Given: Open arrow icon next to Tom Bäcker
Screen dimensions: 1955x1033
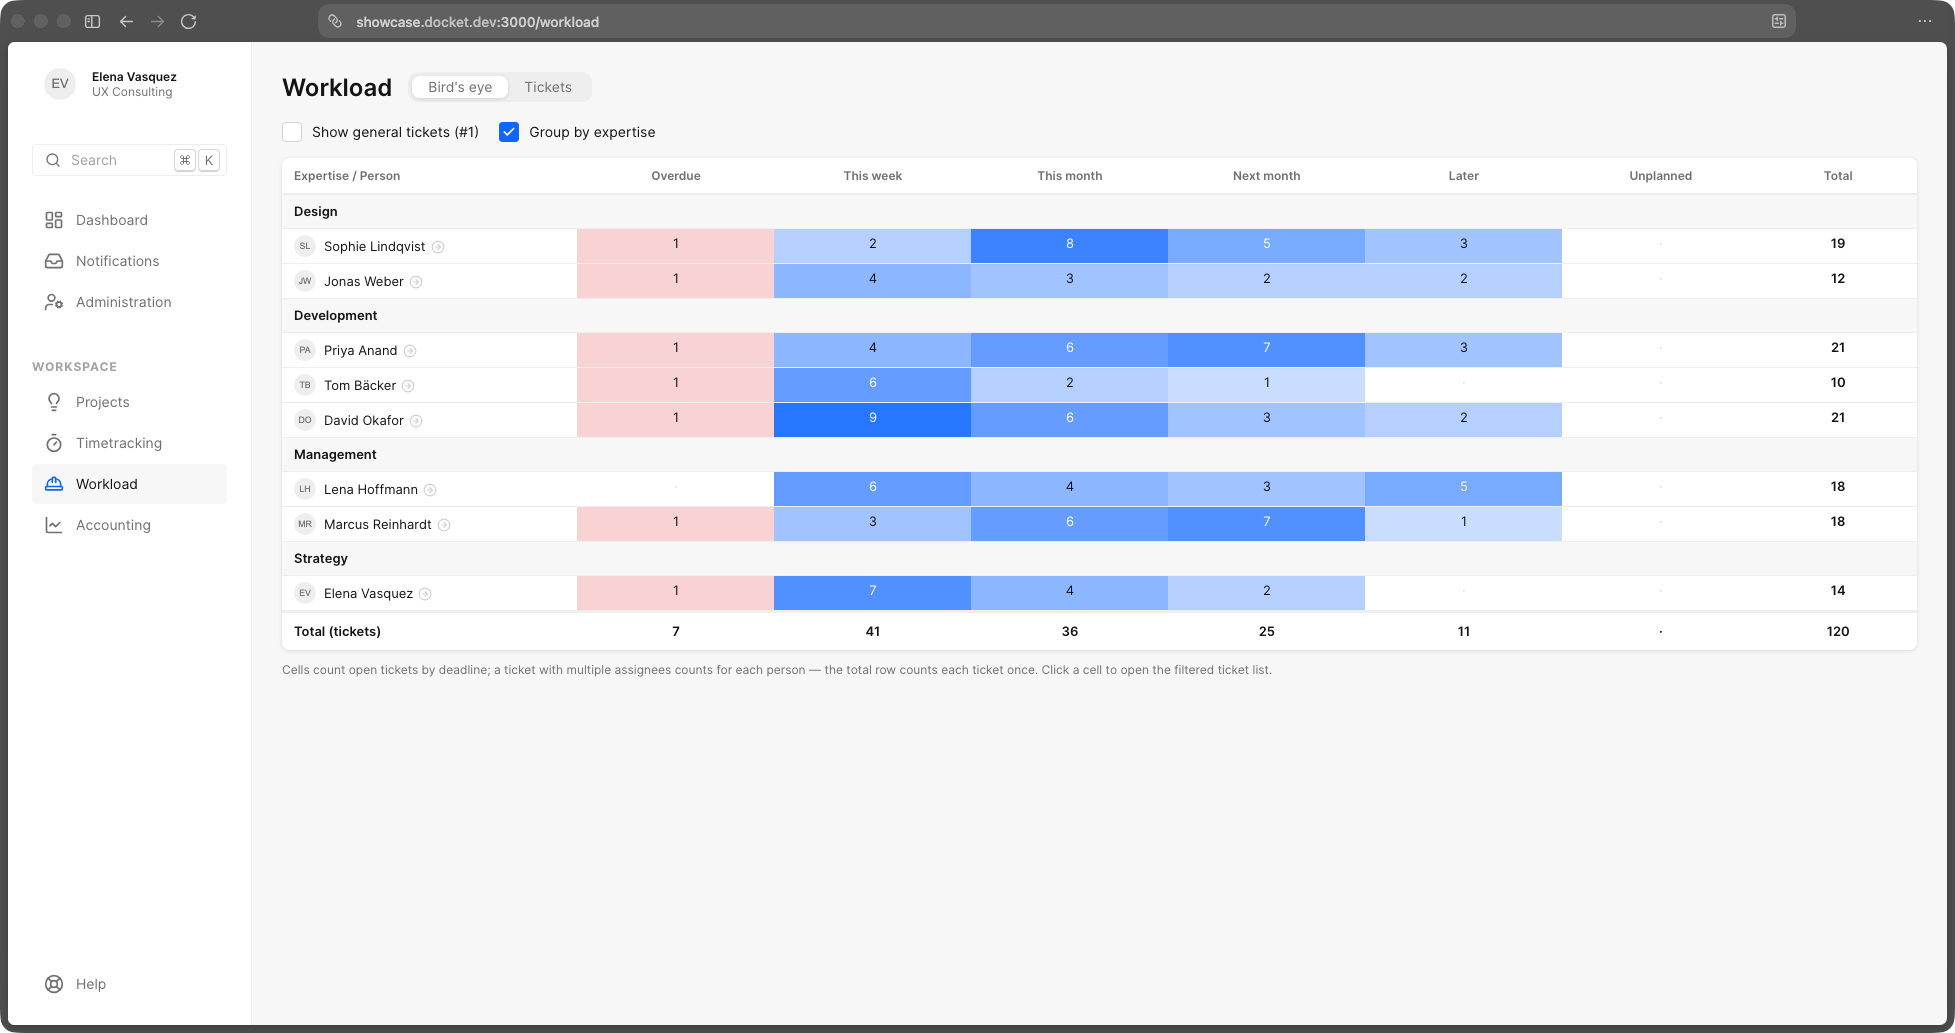Looking at the screenshot, I should 408,386.
